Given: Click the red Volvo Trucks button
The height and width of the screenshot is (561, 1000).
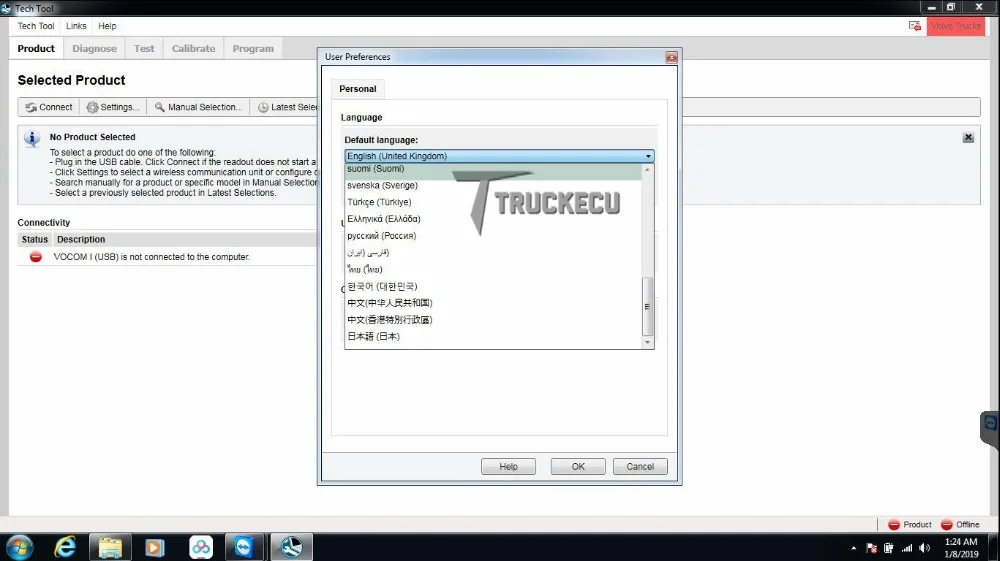Looking at the screenshot, I should (955, 26).
